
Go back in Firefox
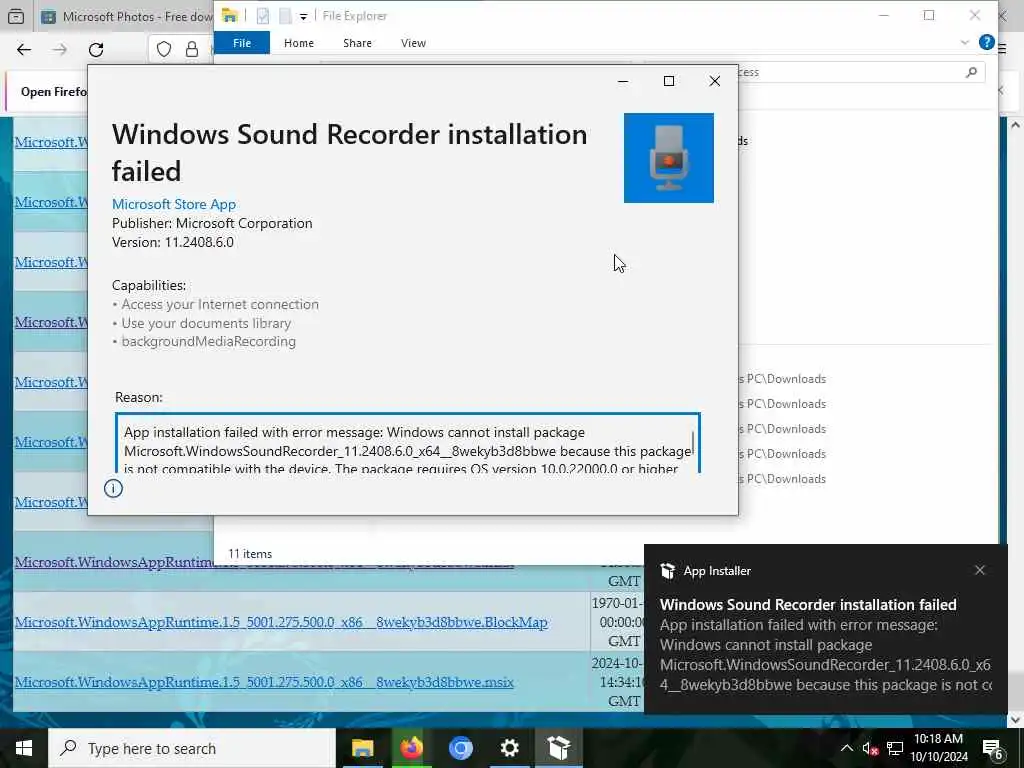pos(24,50)
